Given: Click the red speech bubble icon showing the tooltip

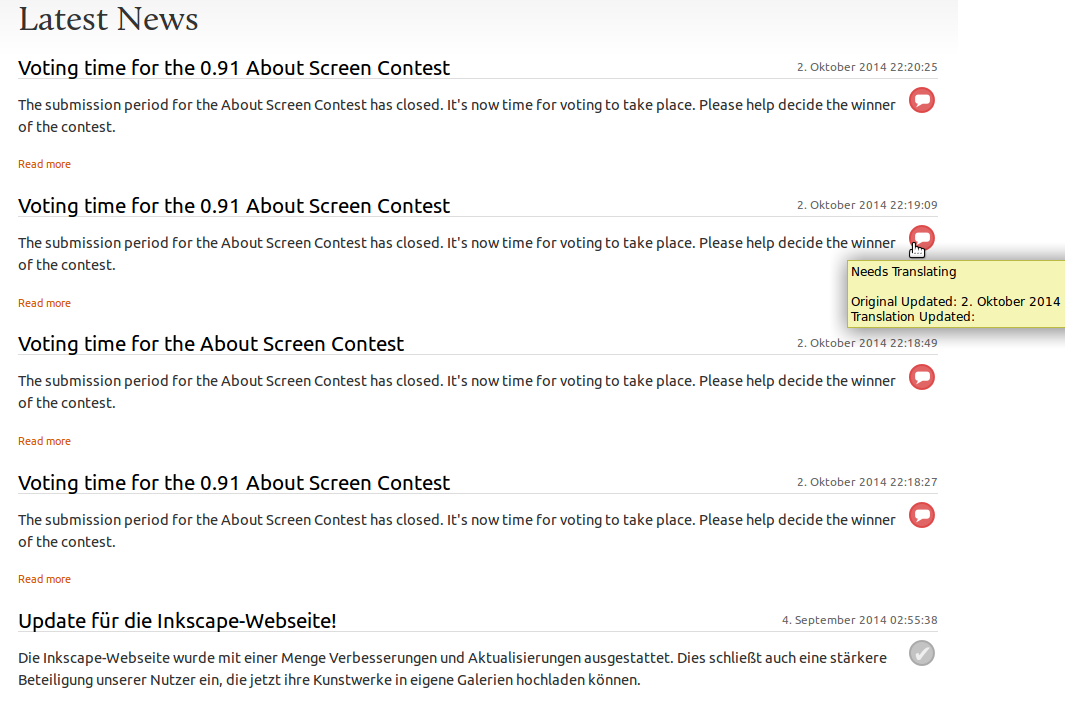Looking at the screenshot, I should click(922, 238).
